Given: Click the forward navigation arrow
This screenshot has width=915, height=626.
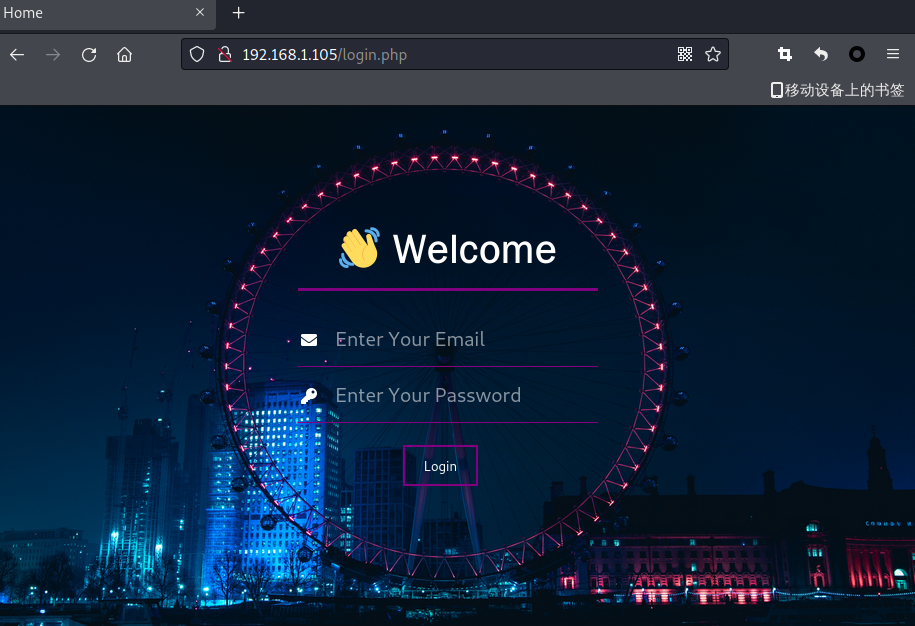Looking at the screenshot, I should [53, 55].
